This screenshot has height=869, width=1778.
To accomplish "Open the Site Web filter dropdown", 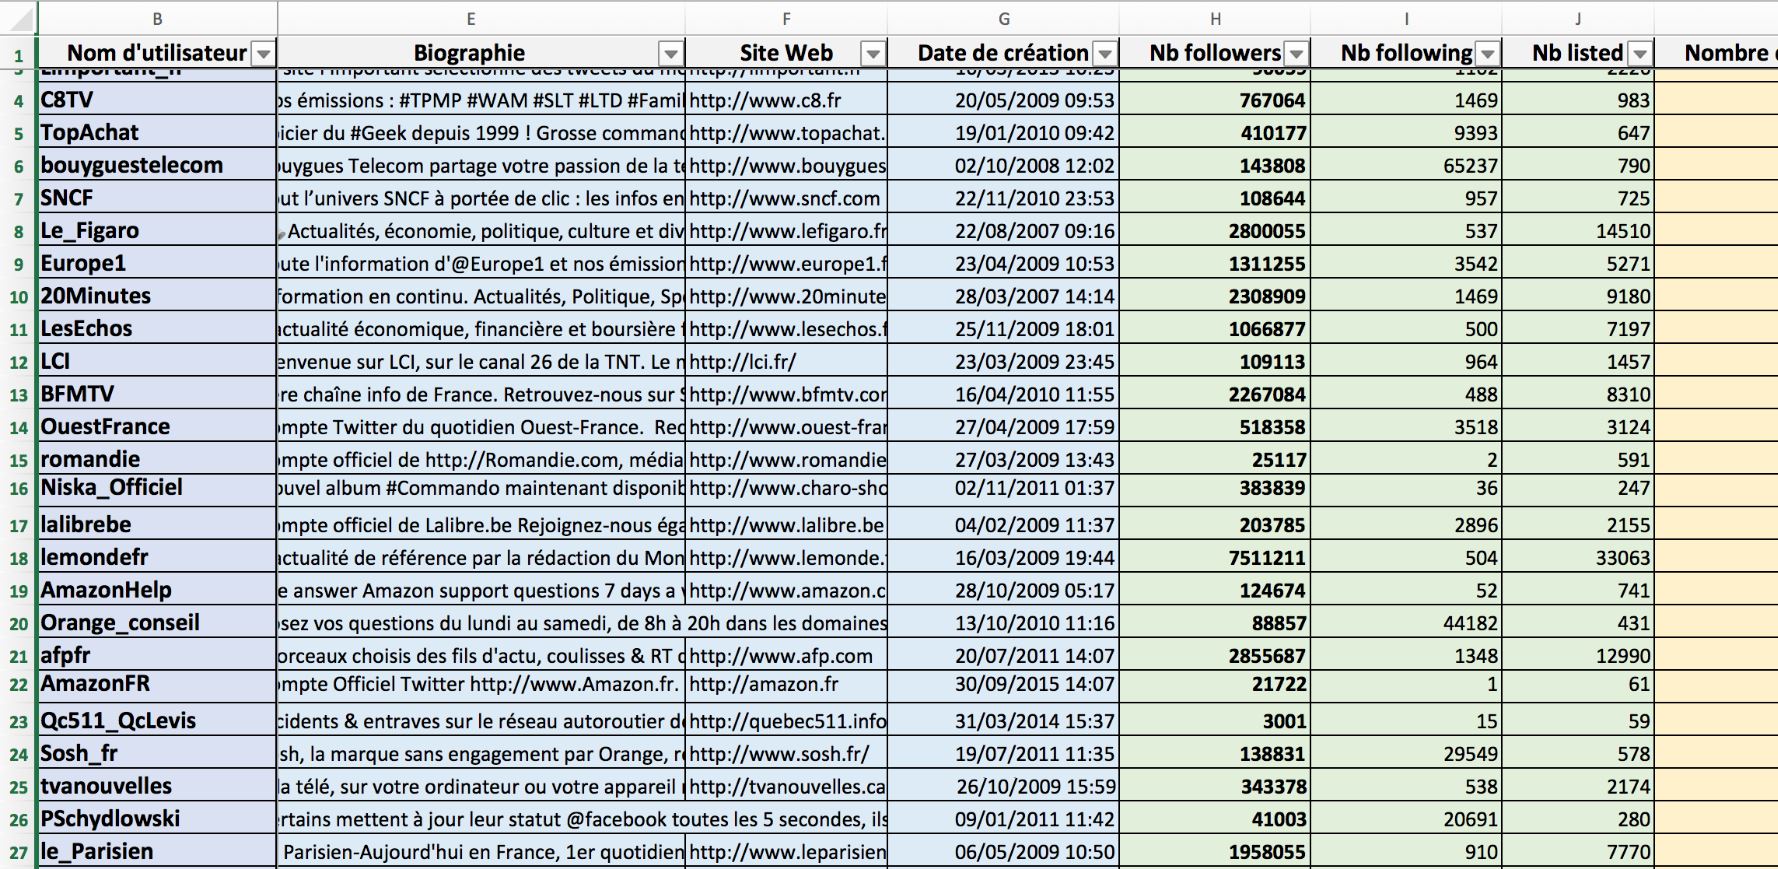I will click(x=874, y=54).
